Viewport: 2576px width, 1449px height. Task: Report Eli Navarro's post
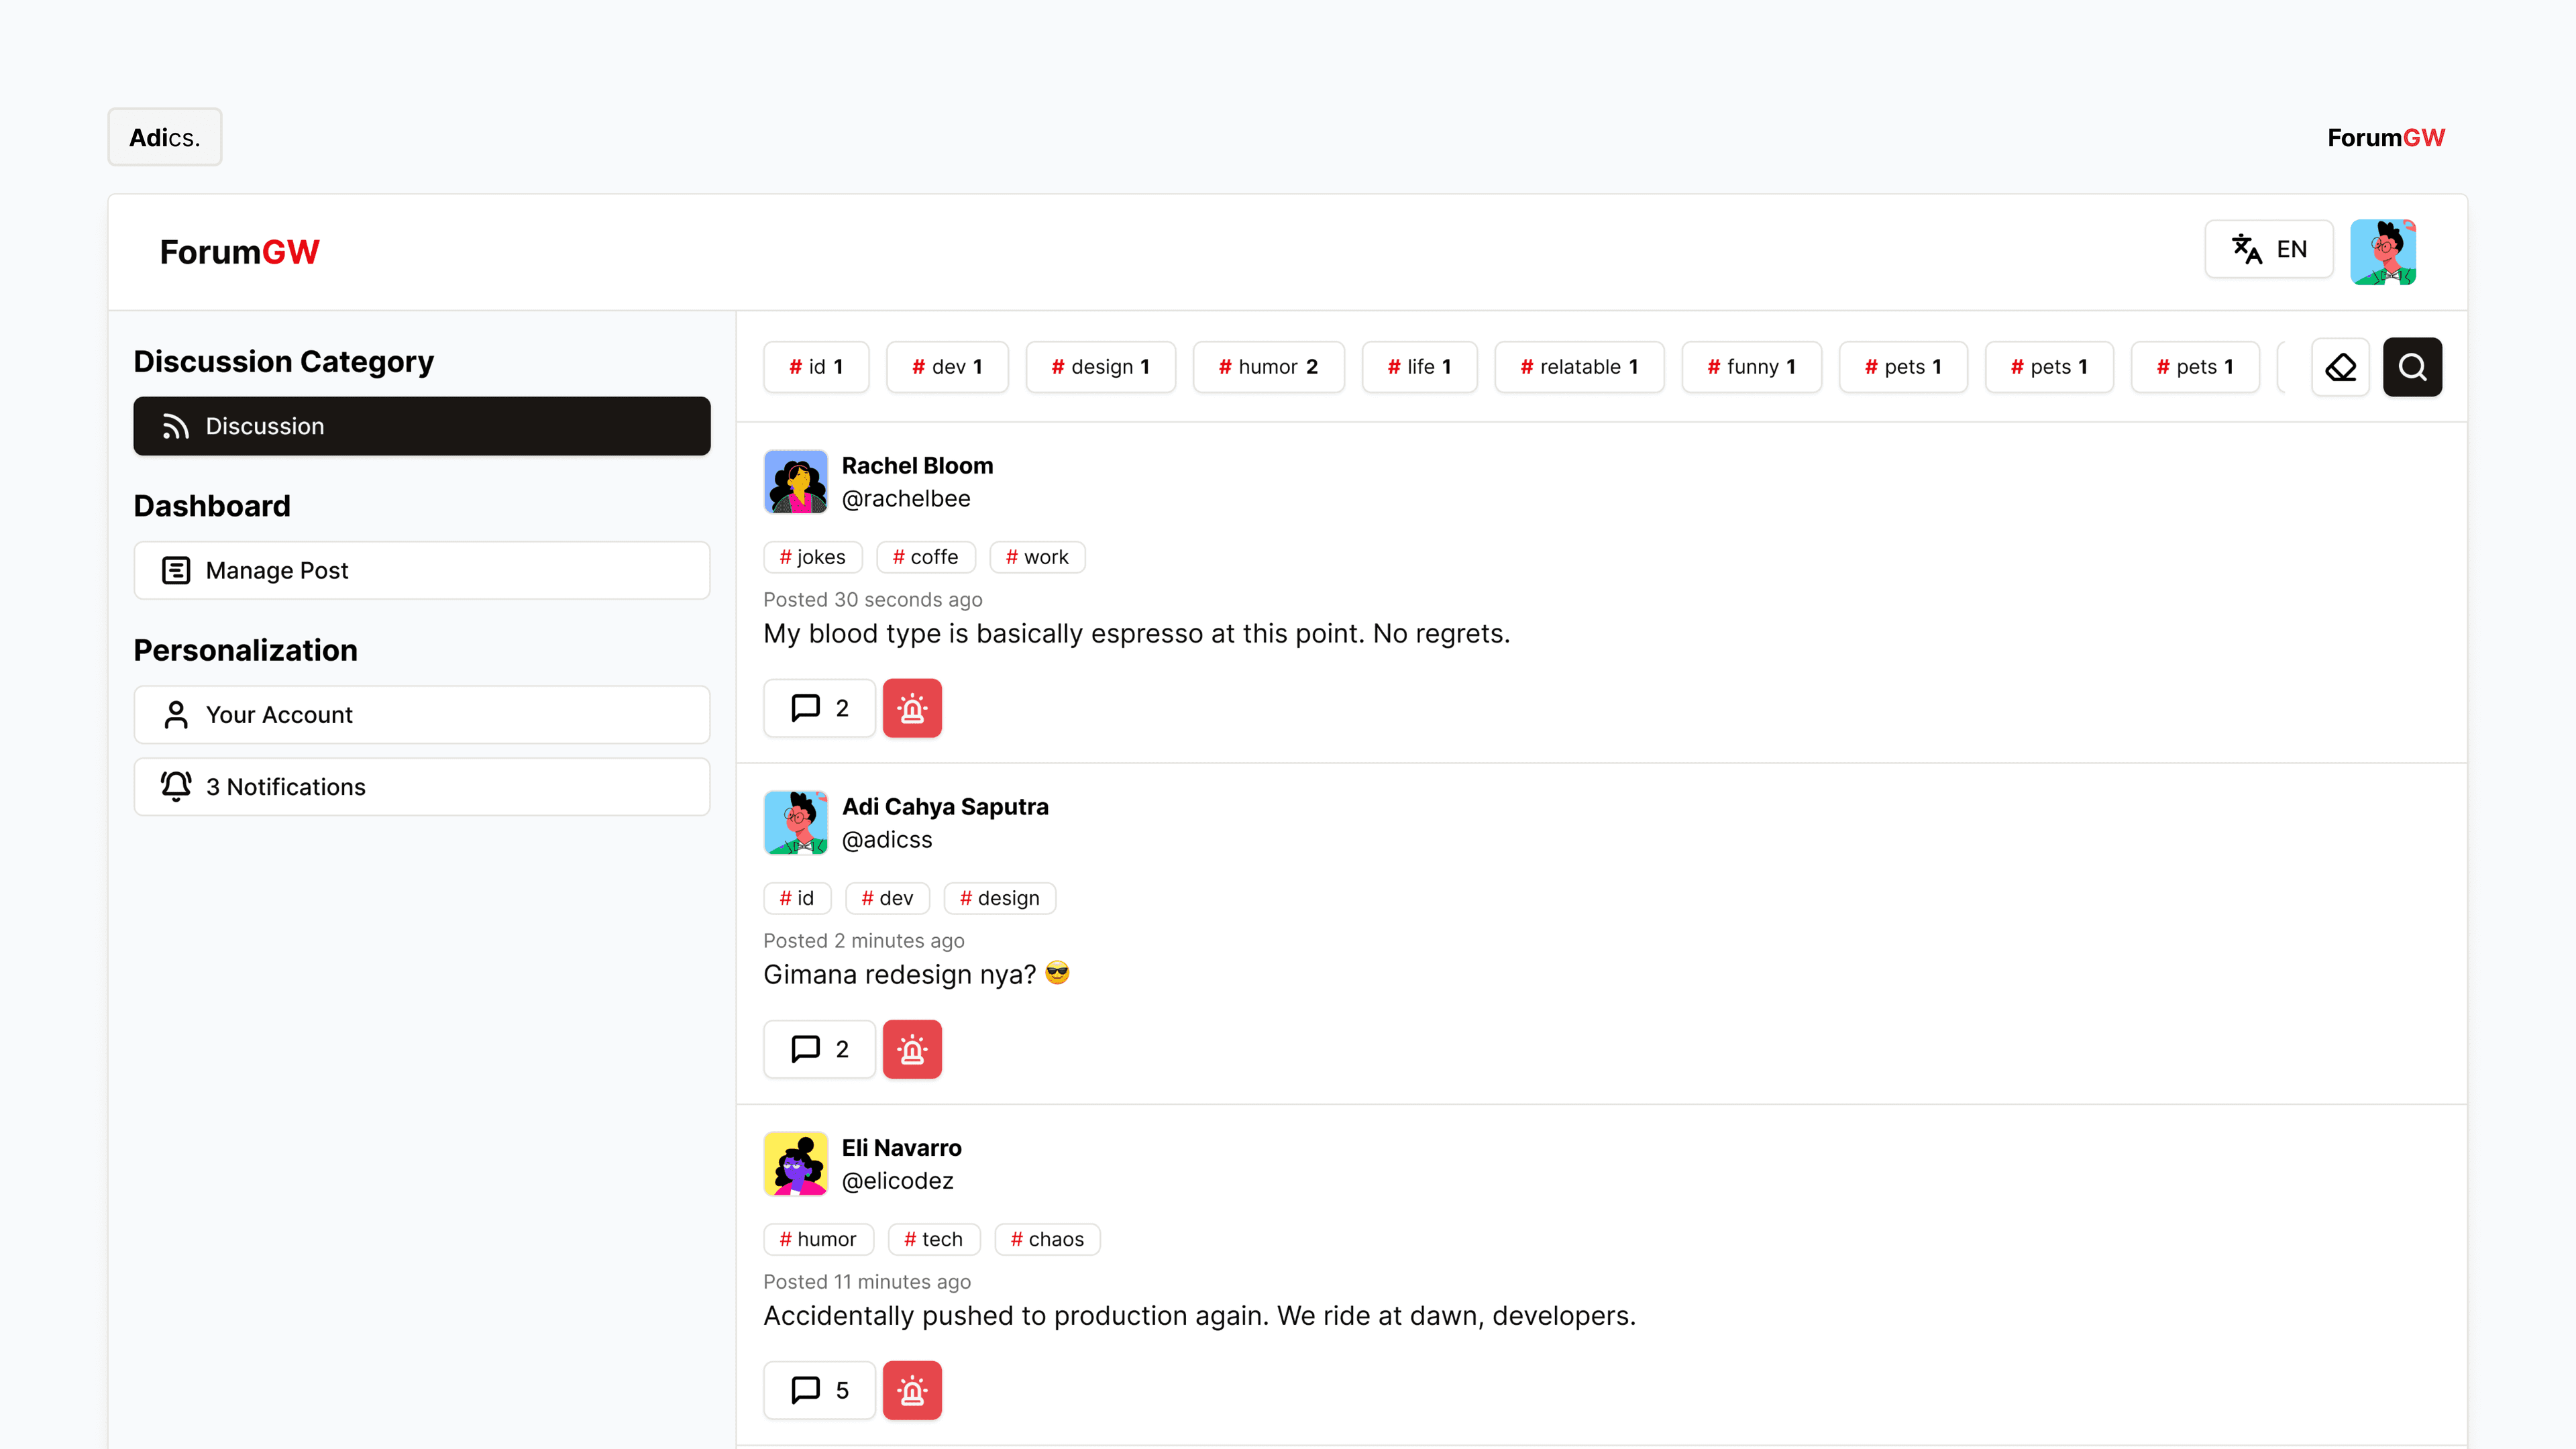coord(912,1390)
